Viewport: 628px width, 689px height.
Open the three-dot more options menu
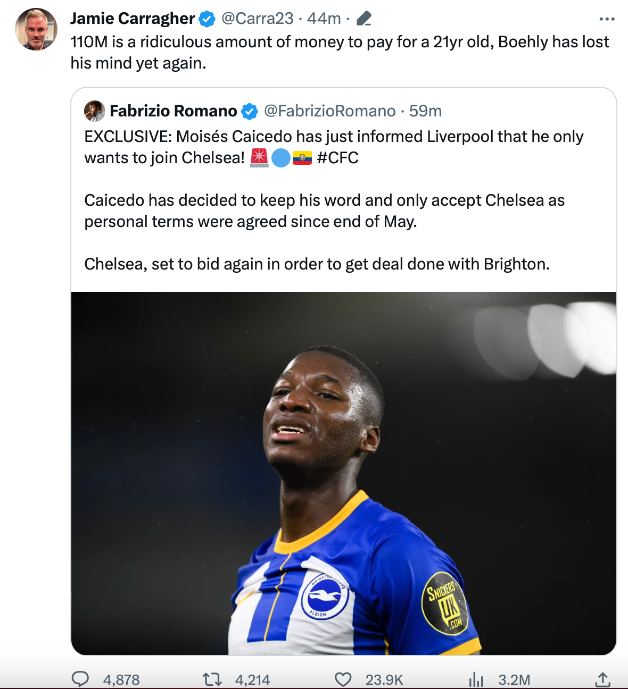pos(607,18)
